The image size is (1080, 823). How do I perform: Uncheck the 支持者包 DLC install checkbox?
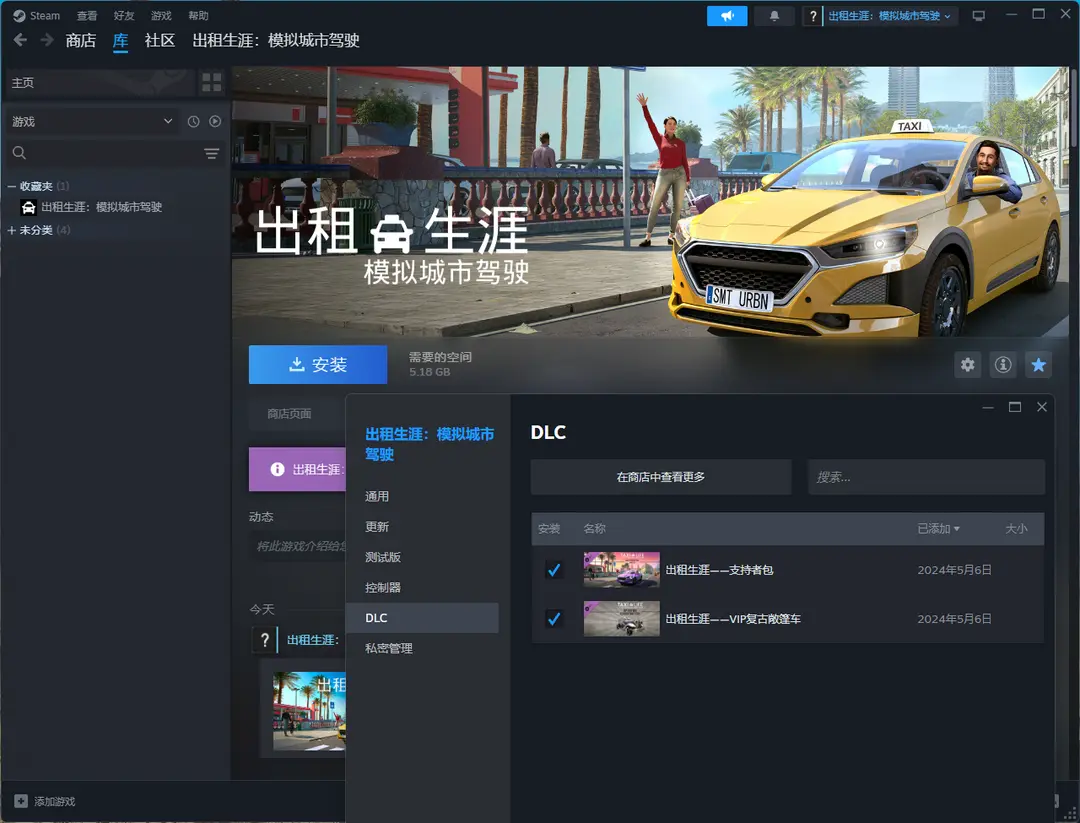(x=554, y=570)
